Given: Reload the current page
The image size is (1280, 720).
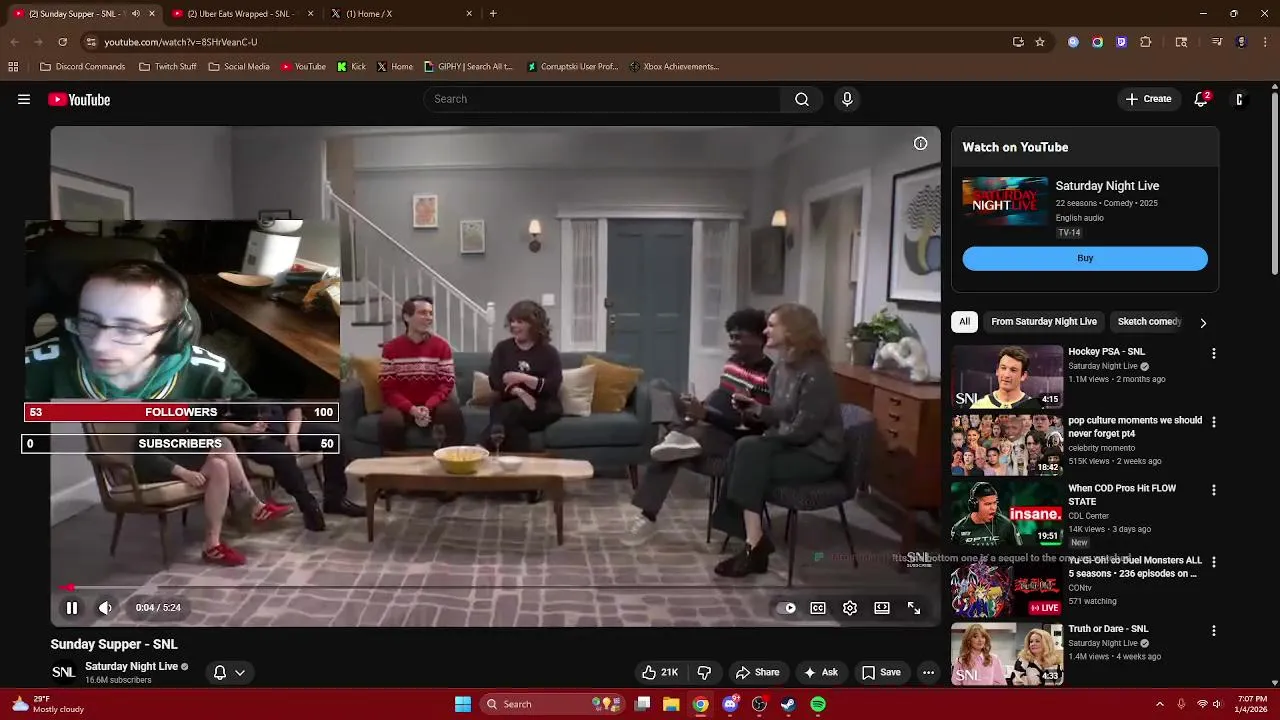Looking at the screenshot, I should [62, 42].
